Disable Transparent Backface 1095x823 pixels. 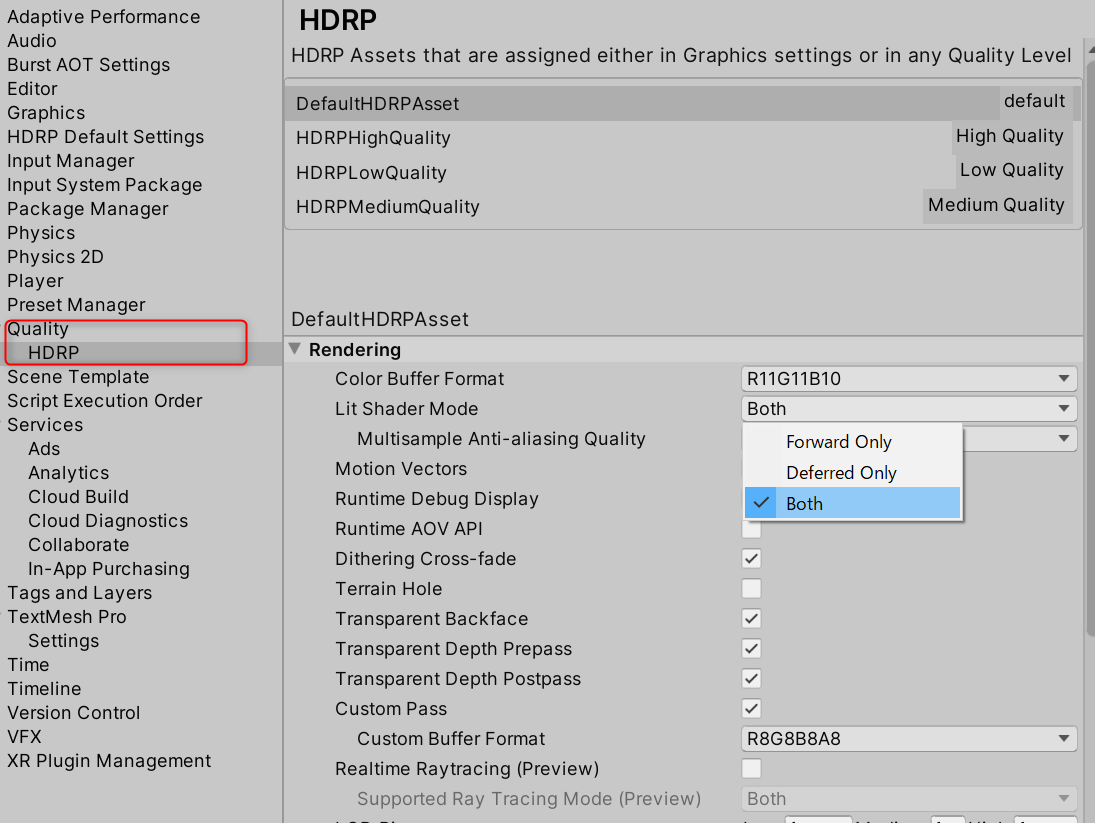[751, 618]
